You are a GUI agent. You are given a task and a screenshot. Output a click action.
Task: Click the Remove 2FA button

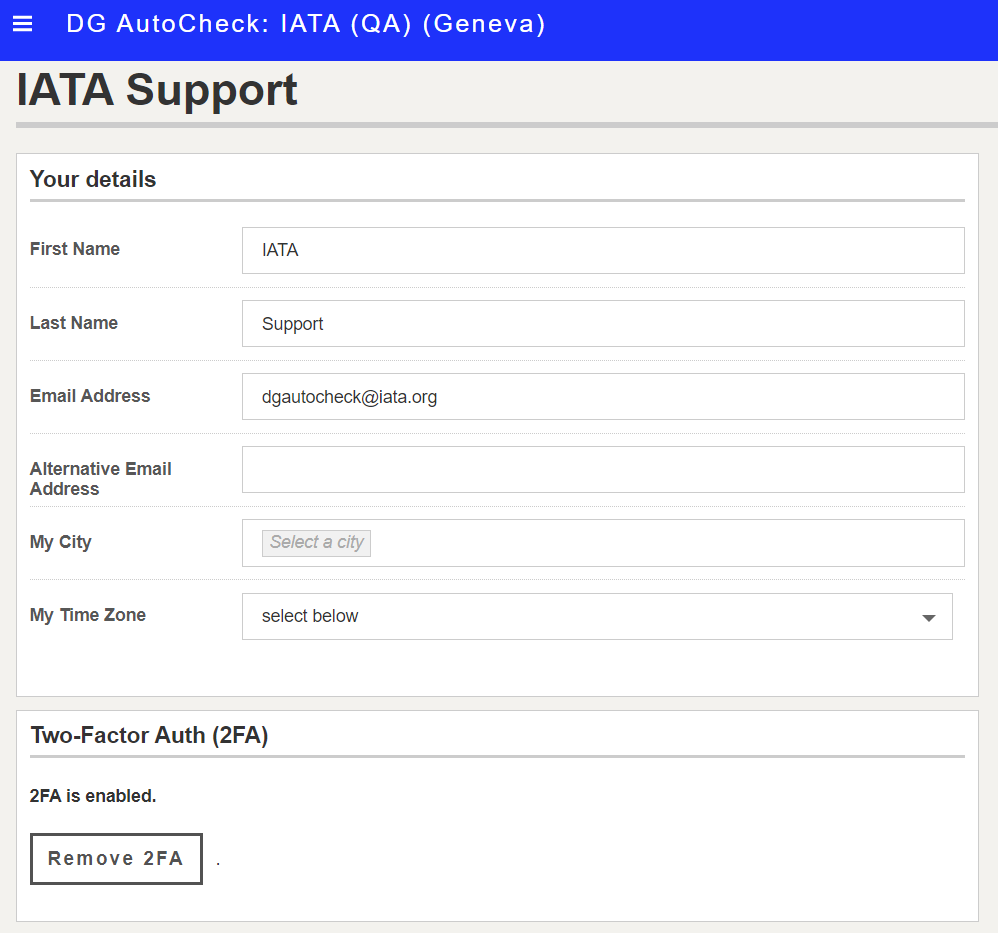pos(116,859)
